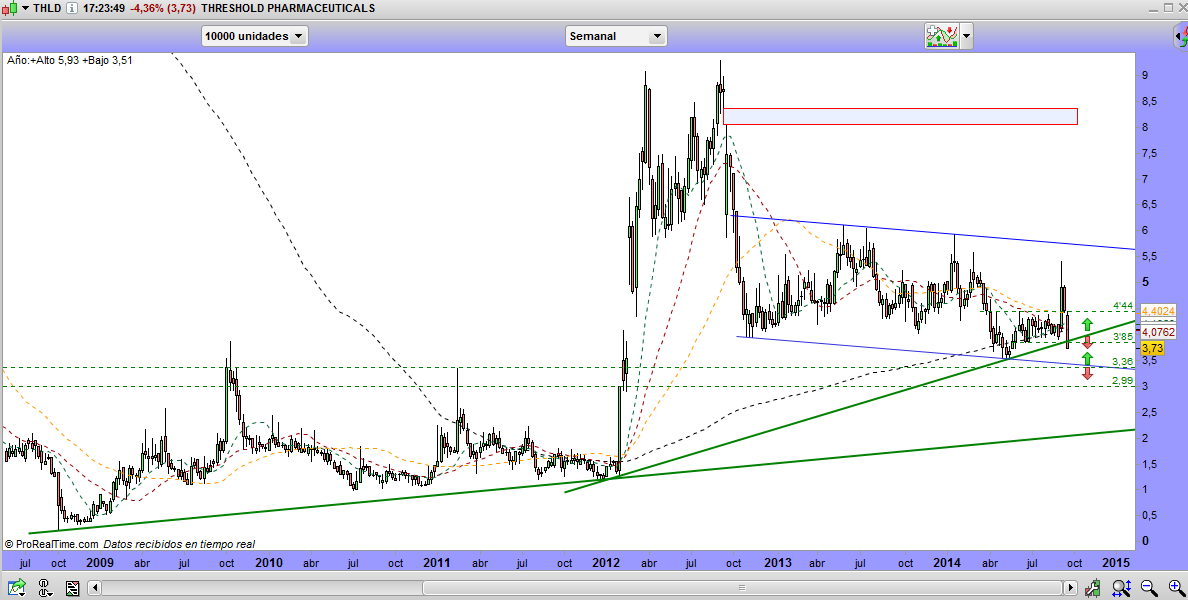
Task: Click the 2,99 level label
Action: coord(1123,380)
